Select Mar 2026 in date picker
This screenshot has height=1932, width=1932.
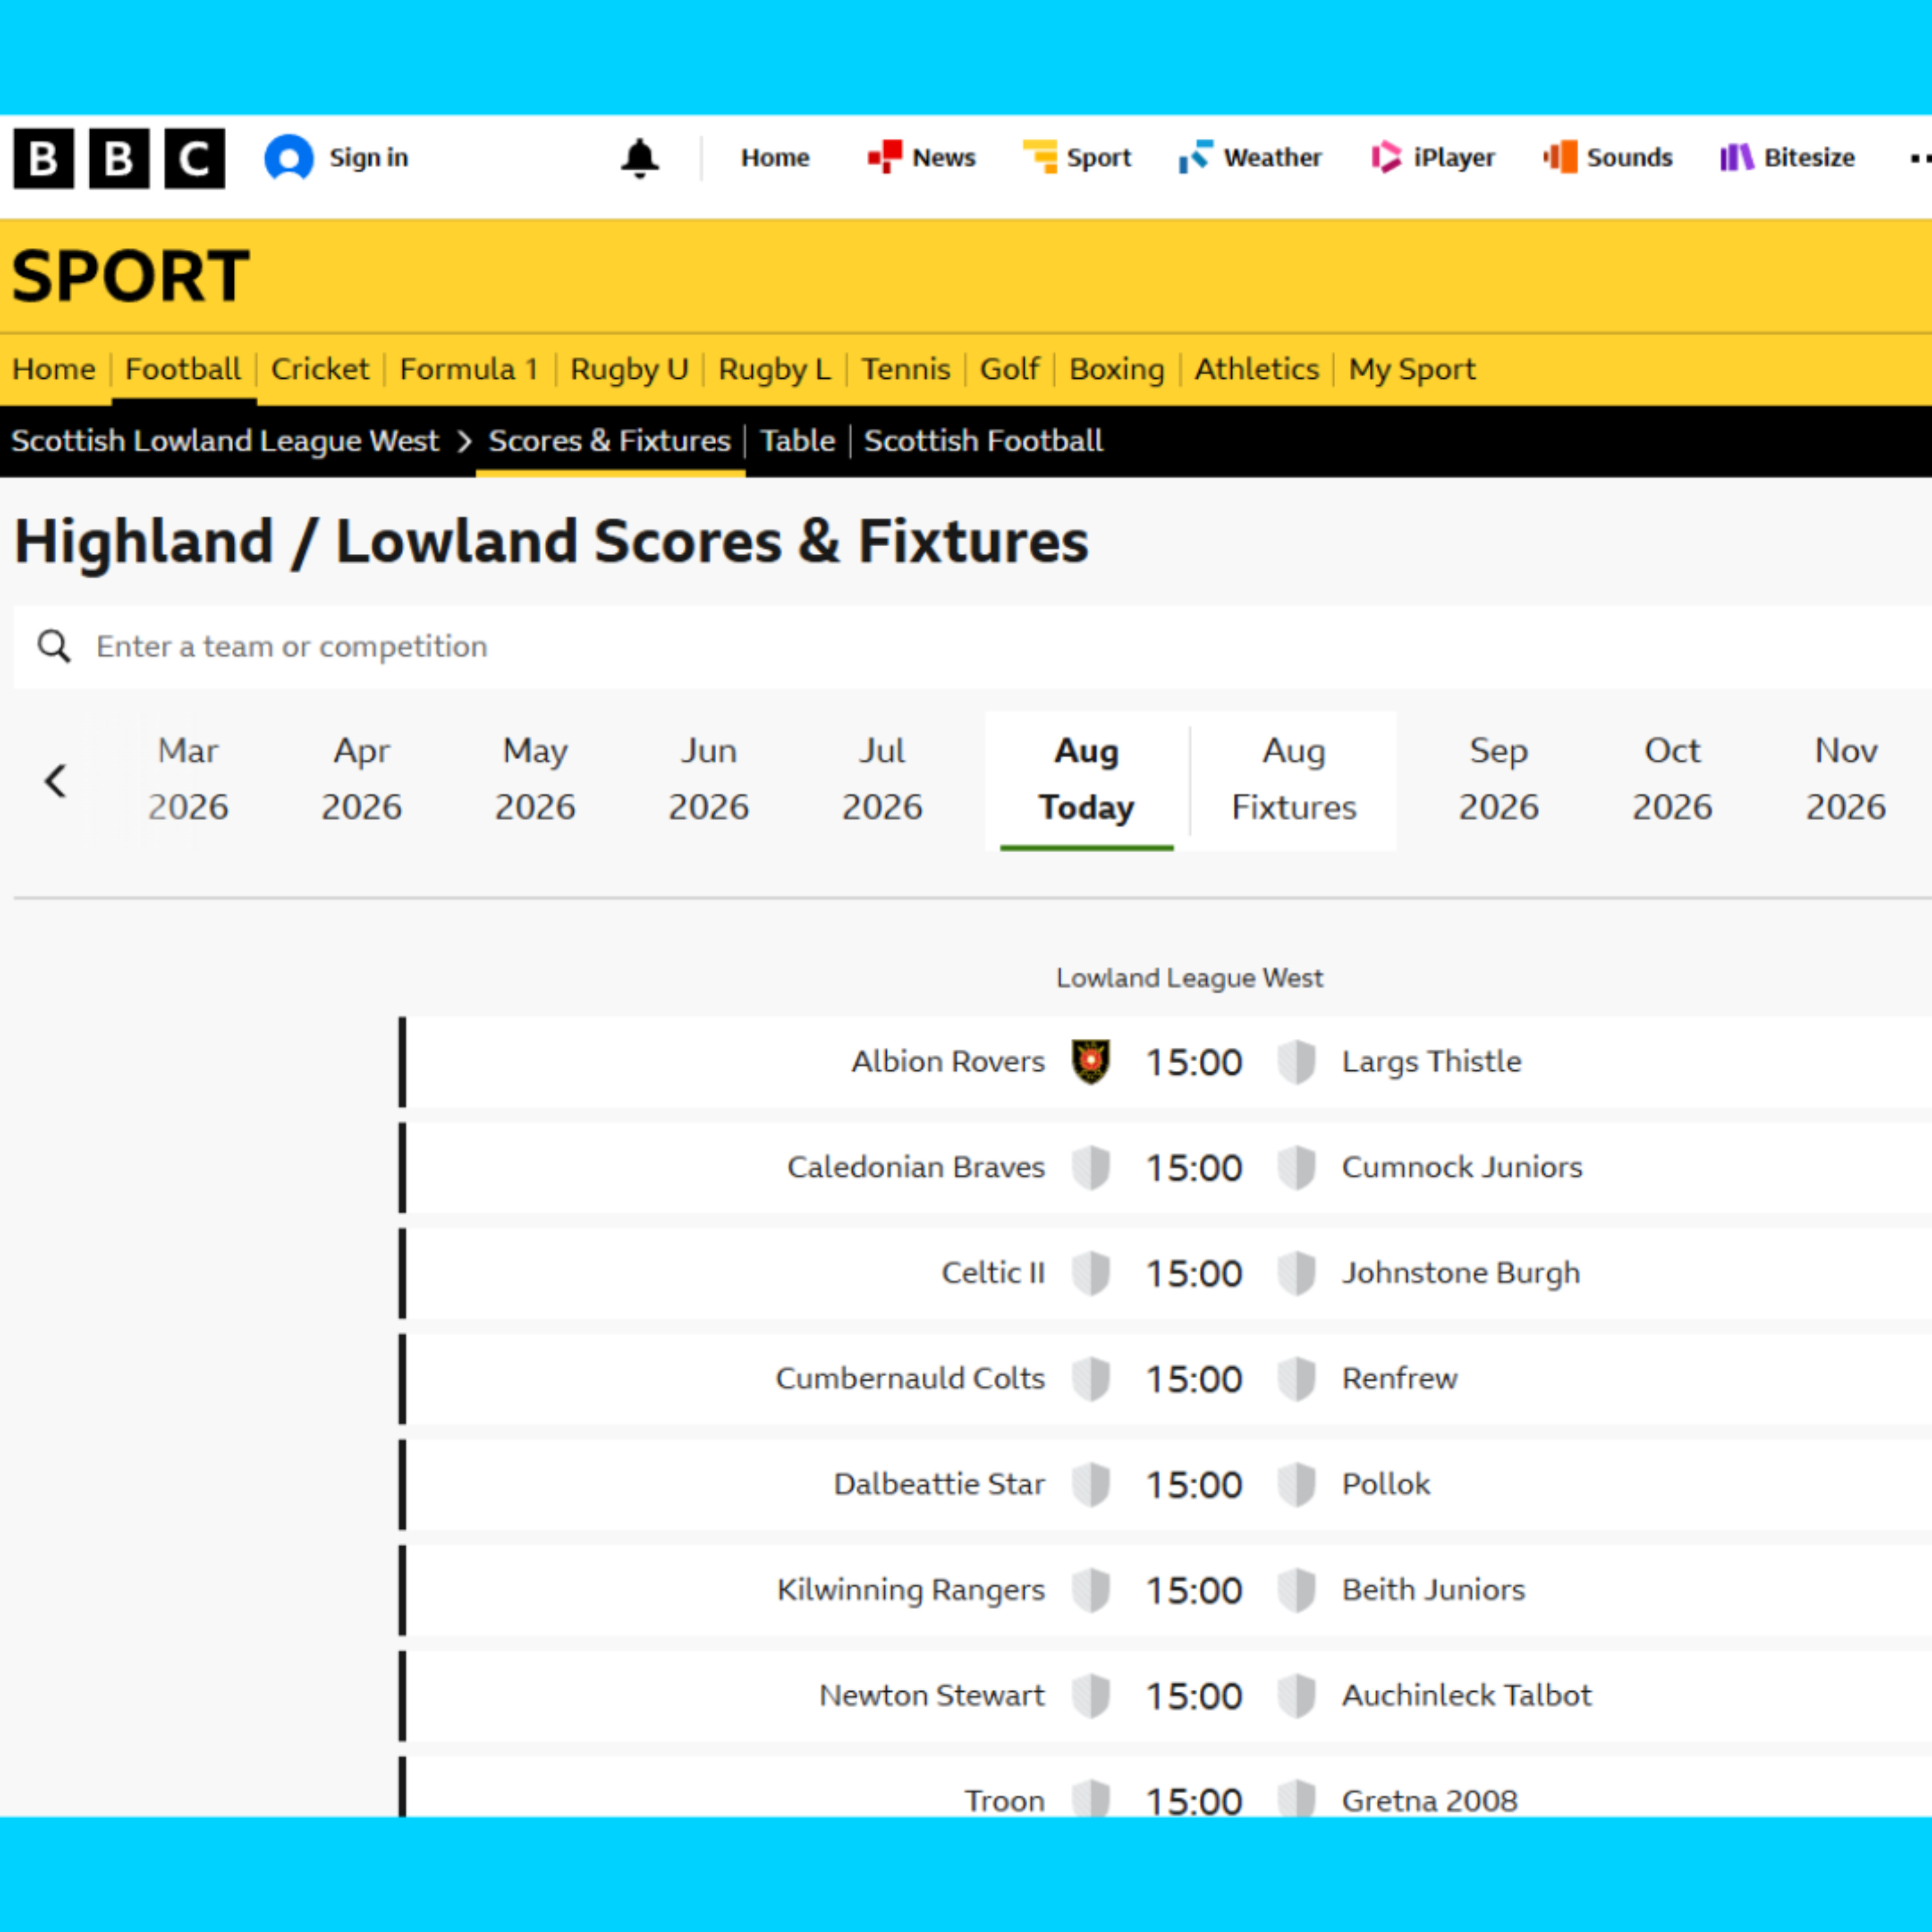[x=188, y=779]
